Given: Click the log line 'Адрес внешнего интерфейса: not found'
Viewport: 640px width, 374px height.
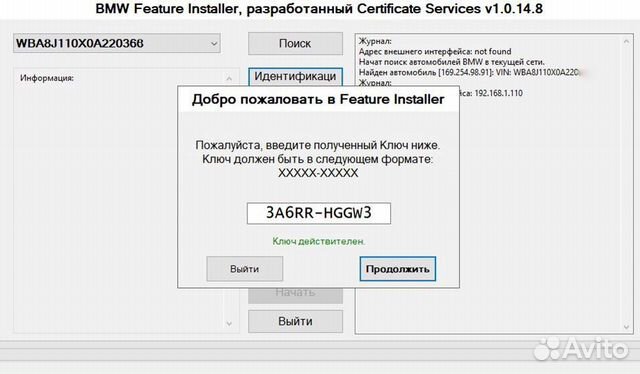Looking at the screenshot, I should pos(435,51).
